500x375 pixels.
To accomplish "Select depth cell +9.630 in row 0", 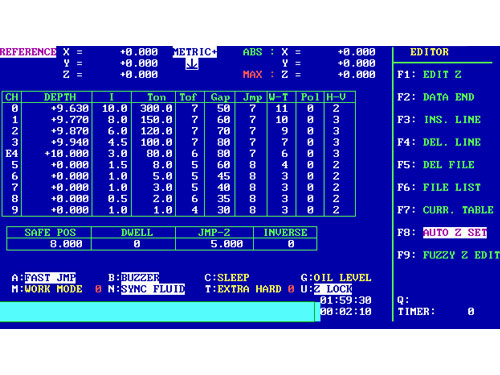I will click(x=70, y=108).
